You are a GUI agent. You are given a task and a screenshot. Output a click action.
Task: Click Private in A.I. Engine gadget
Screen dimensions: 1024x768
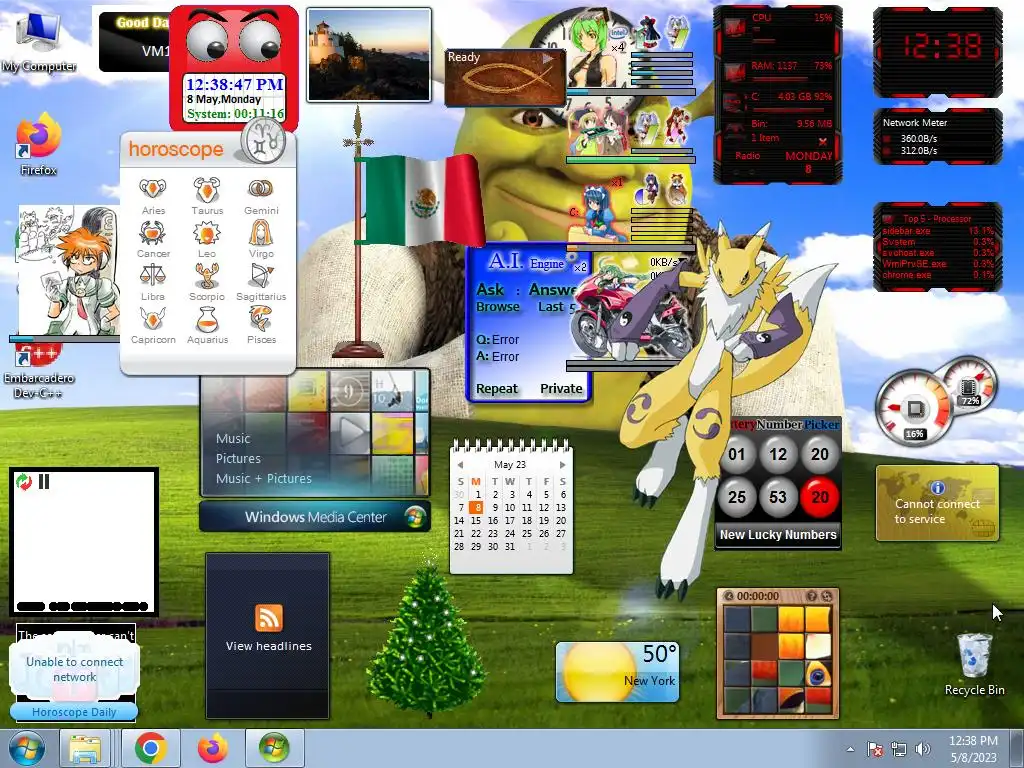pos(561,389)
